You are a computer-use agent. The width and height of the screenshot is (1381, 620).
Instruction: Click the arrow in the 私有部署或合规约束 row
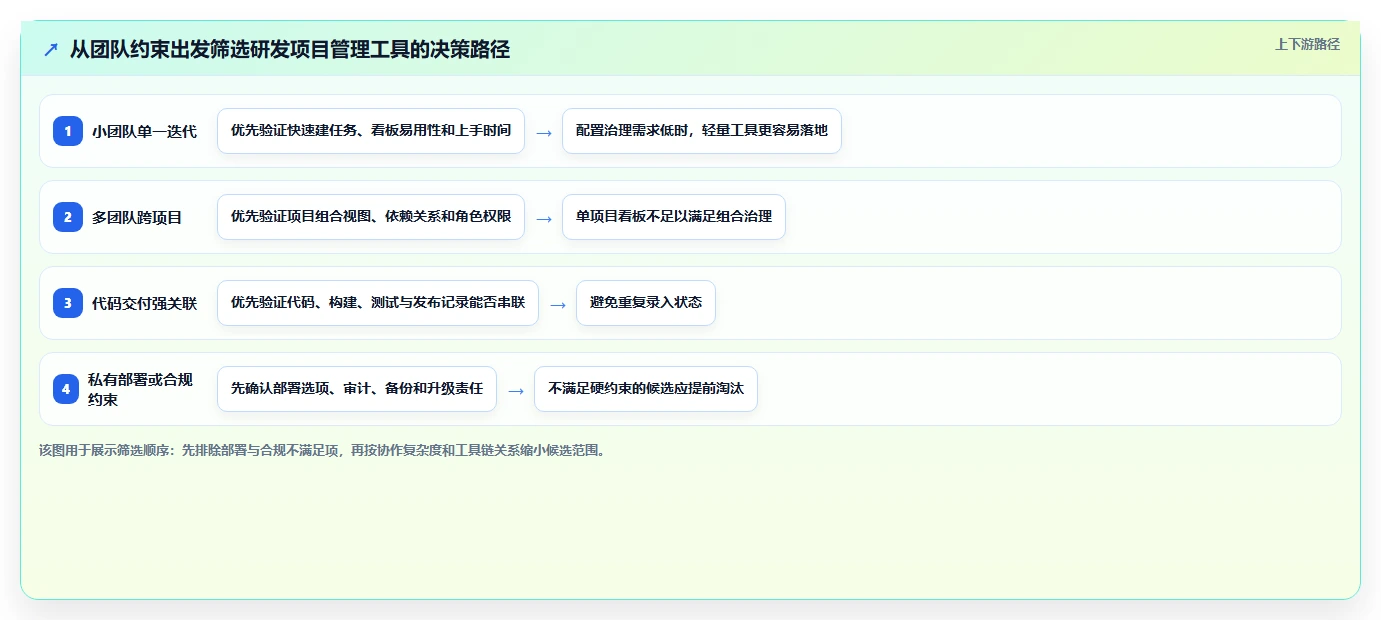pyautogui.click(x=516, y=390)
